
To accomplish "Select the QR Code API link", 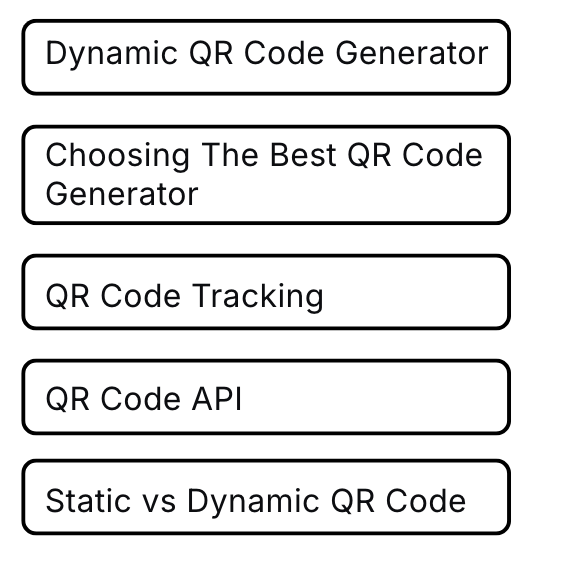I will pyautogui.click(x=266, y=397).
